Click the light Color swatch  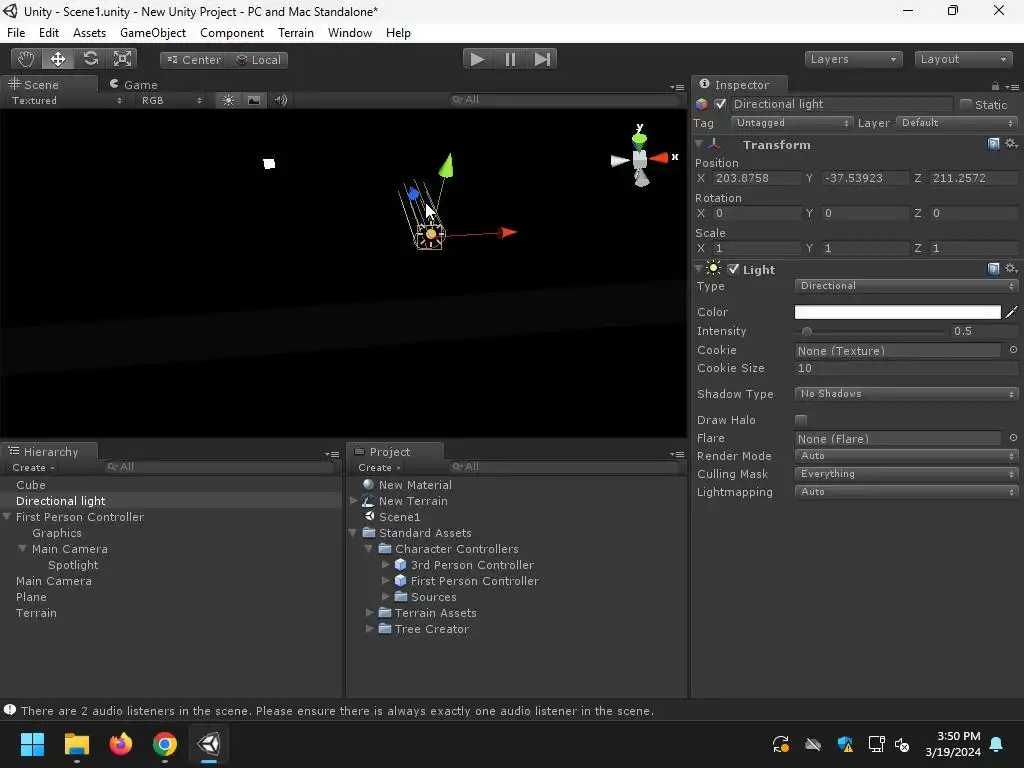pos(897,312)
